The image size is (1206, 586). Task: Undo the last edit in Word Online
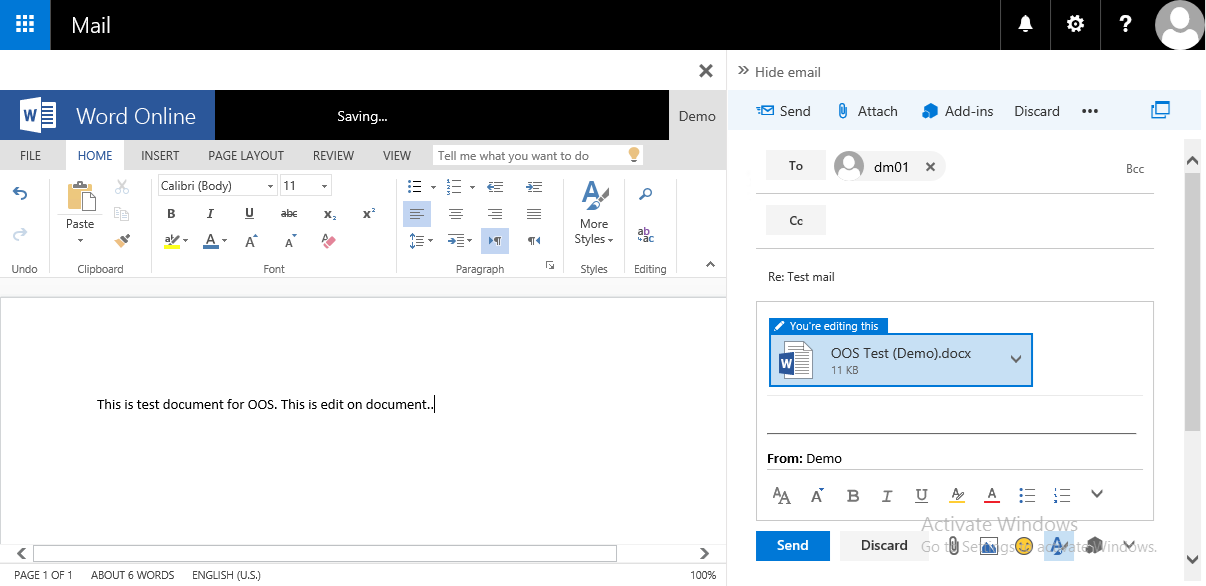[x=20, y=194]
